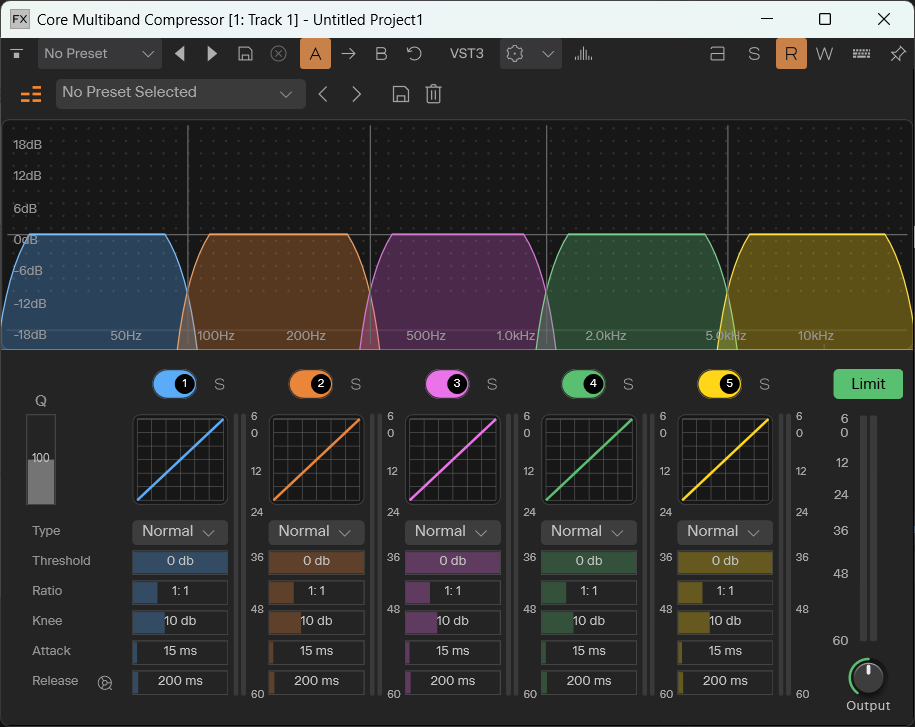
Task: Click band 1 blue transfer curve graph
Action: click(x=180, y=459)
